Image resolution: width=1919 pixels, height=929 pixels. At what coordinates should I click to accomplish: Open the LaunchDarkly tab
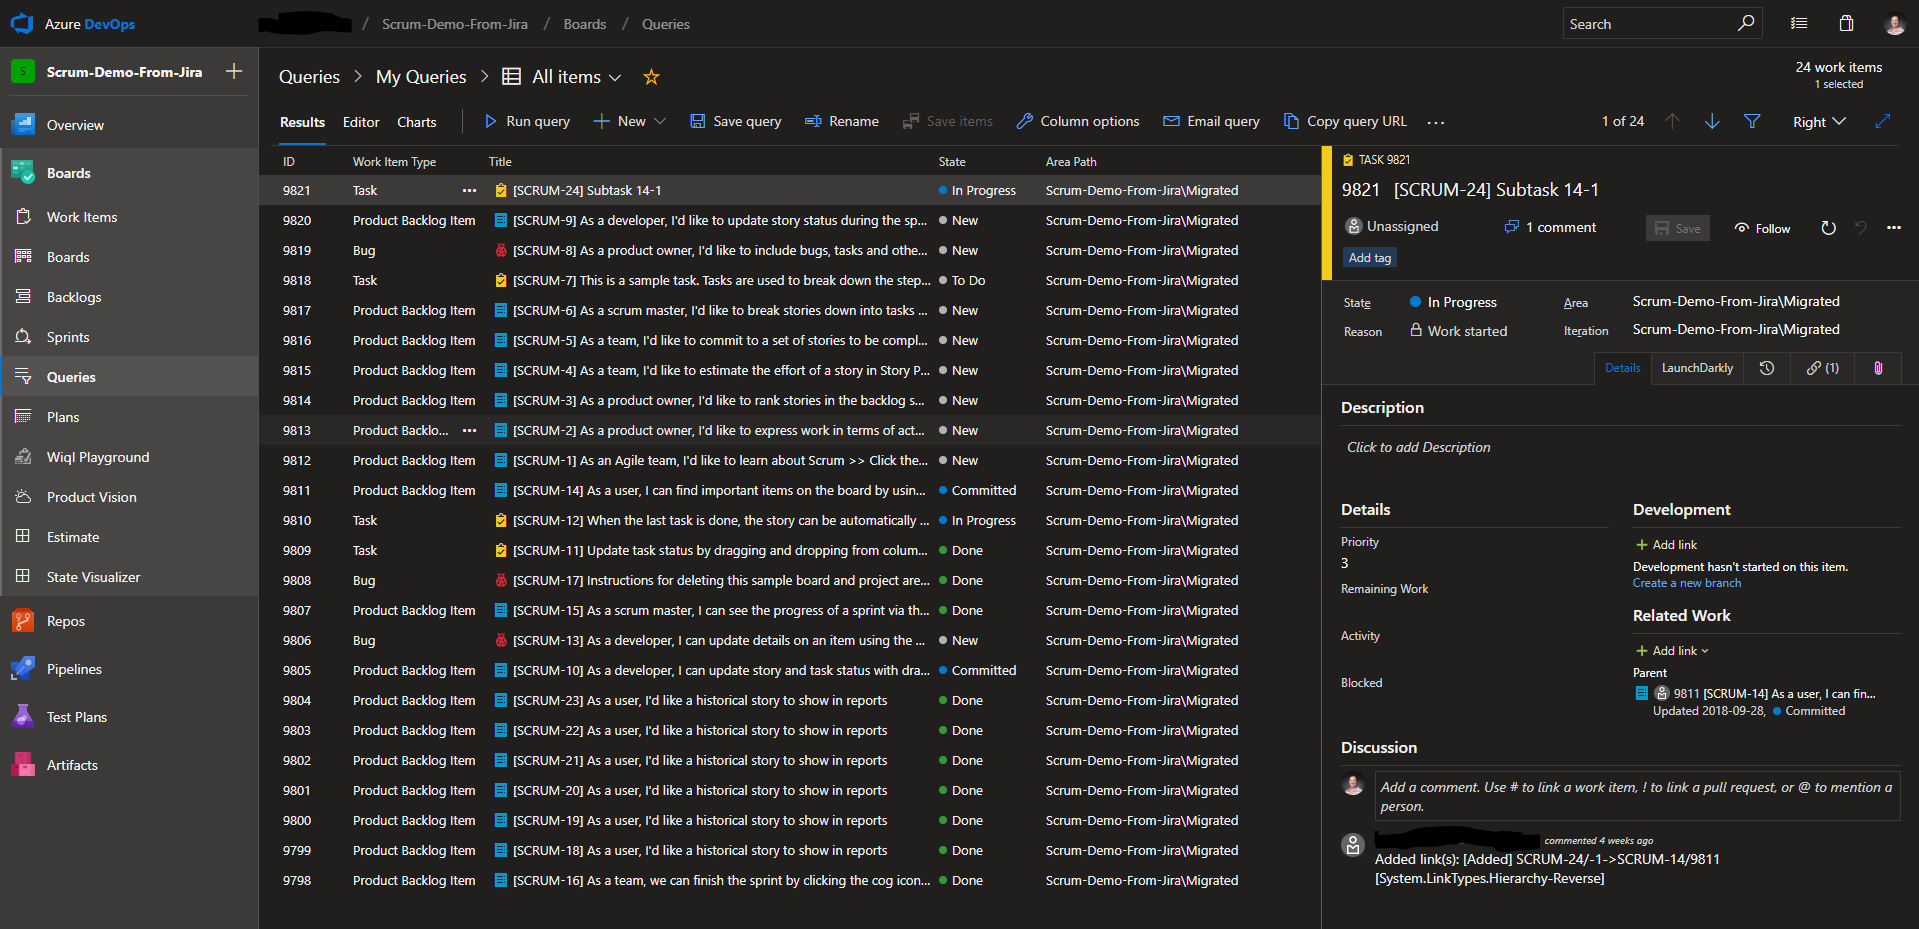click(1697, 368)
